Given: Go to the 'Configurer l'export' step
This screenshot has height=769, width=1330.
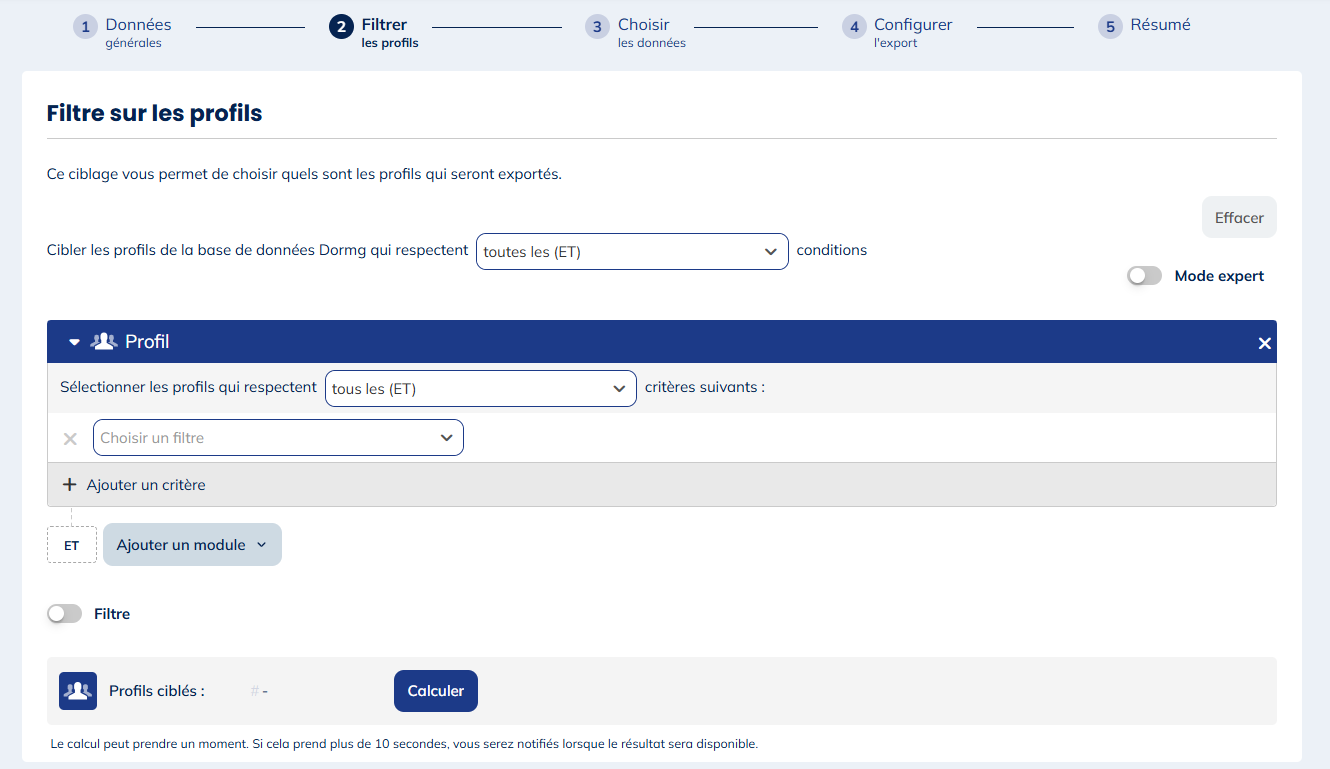Looking at the screenshot, I should 911,32.
